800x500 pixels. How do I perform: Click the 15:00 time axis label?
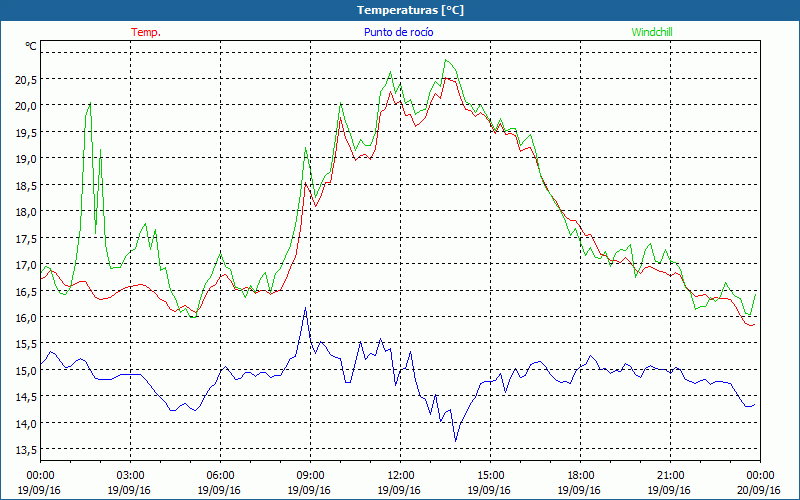490,476
